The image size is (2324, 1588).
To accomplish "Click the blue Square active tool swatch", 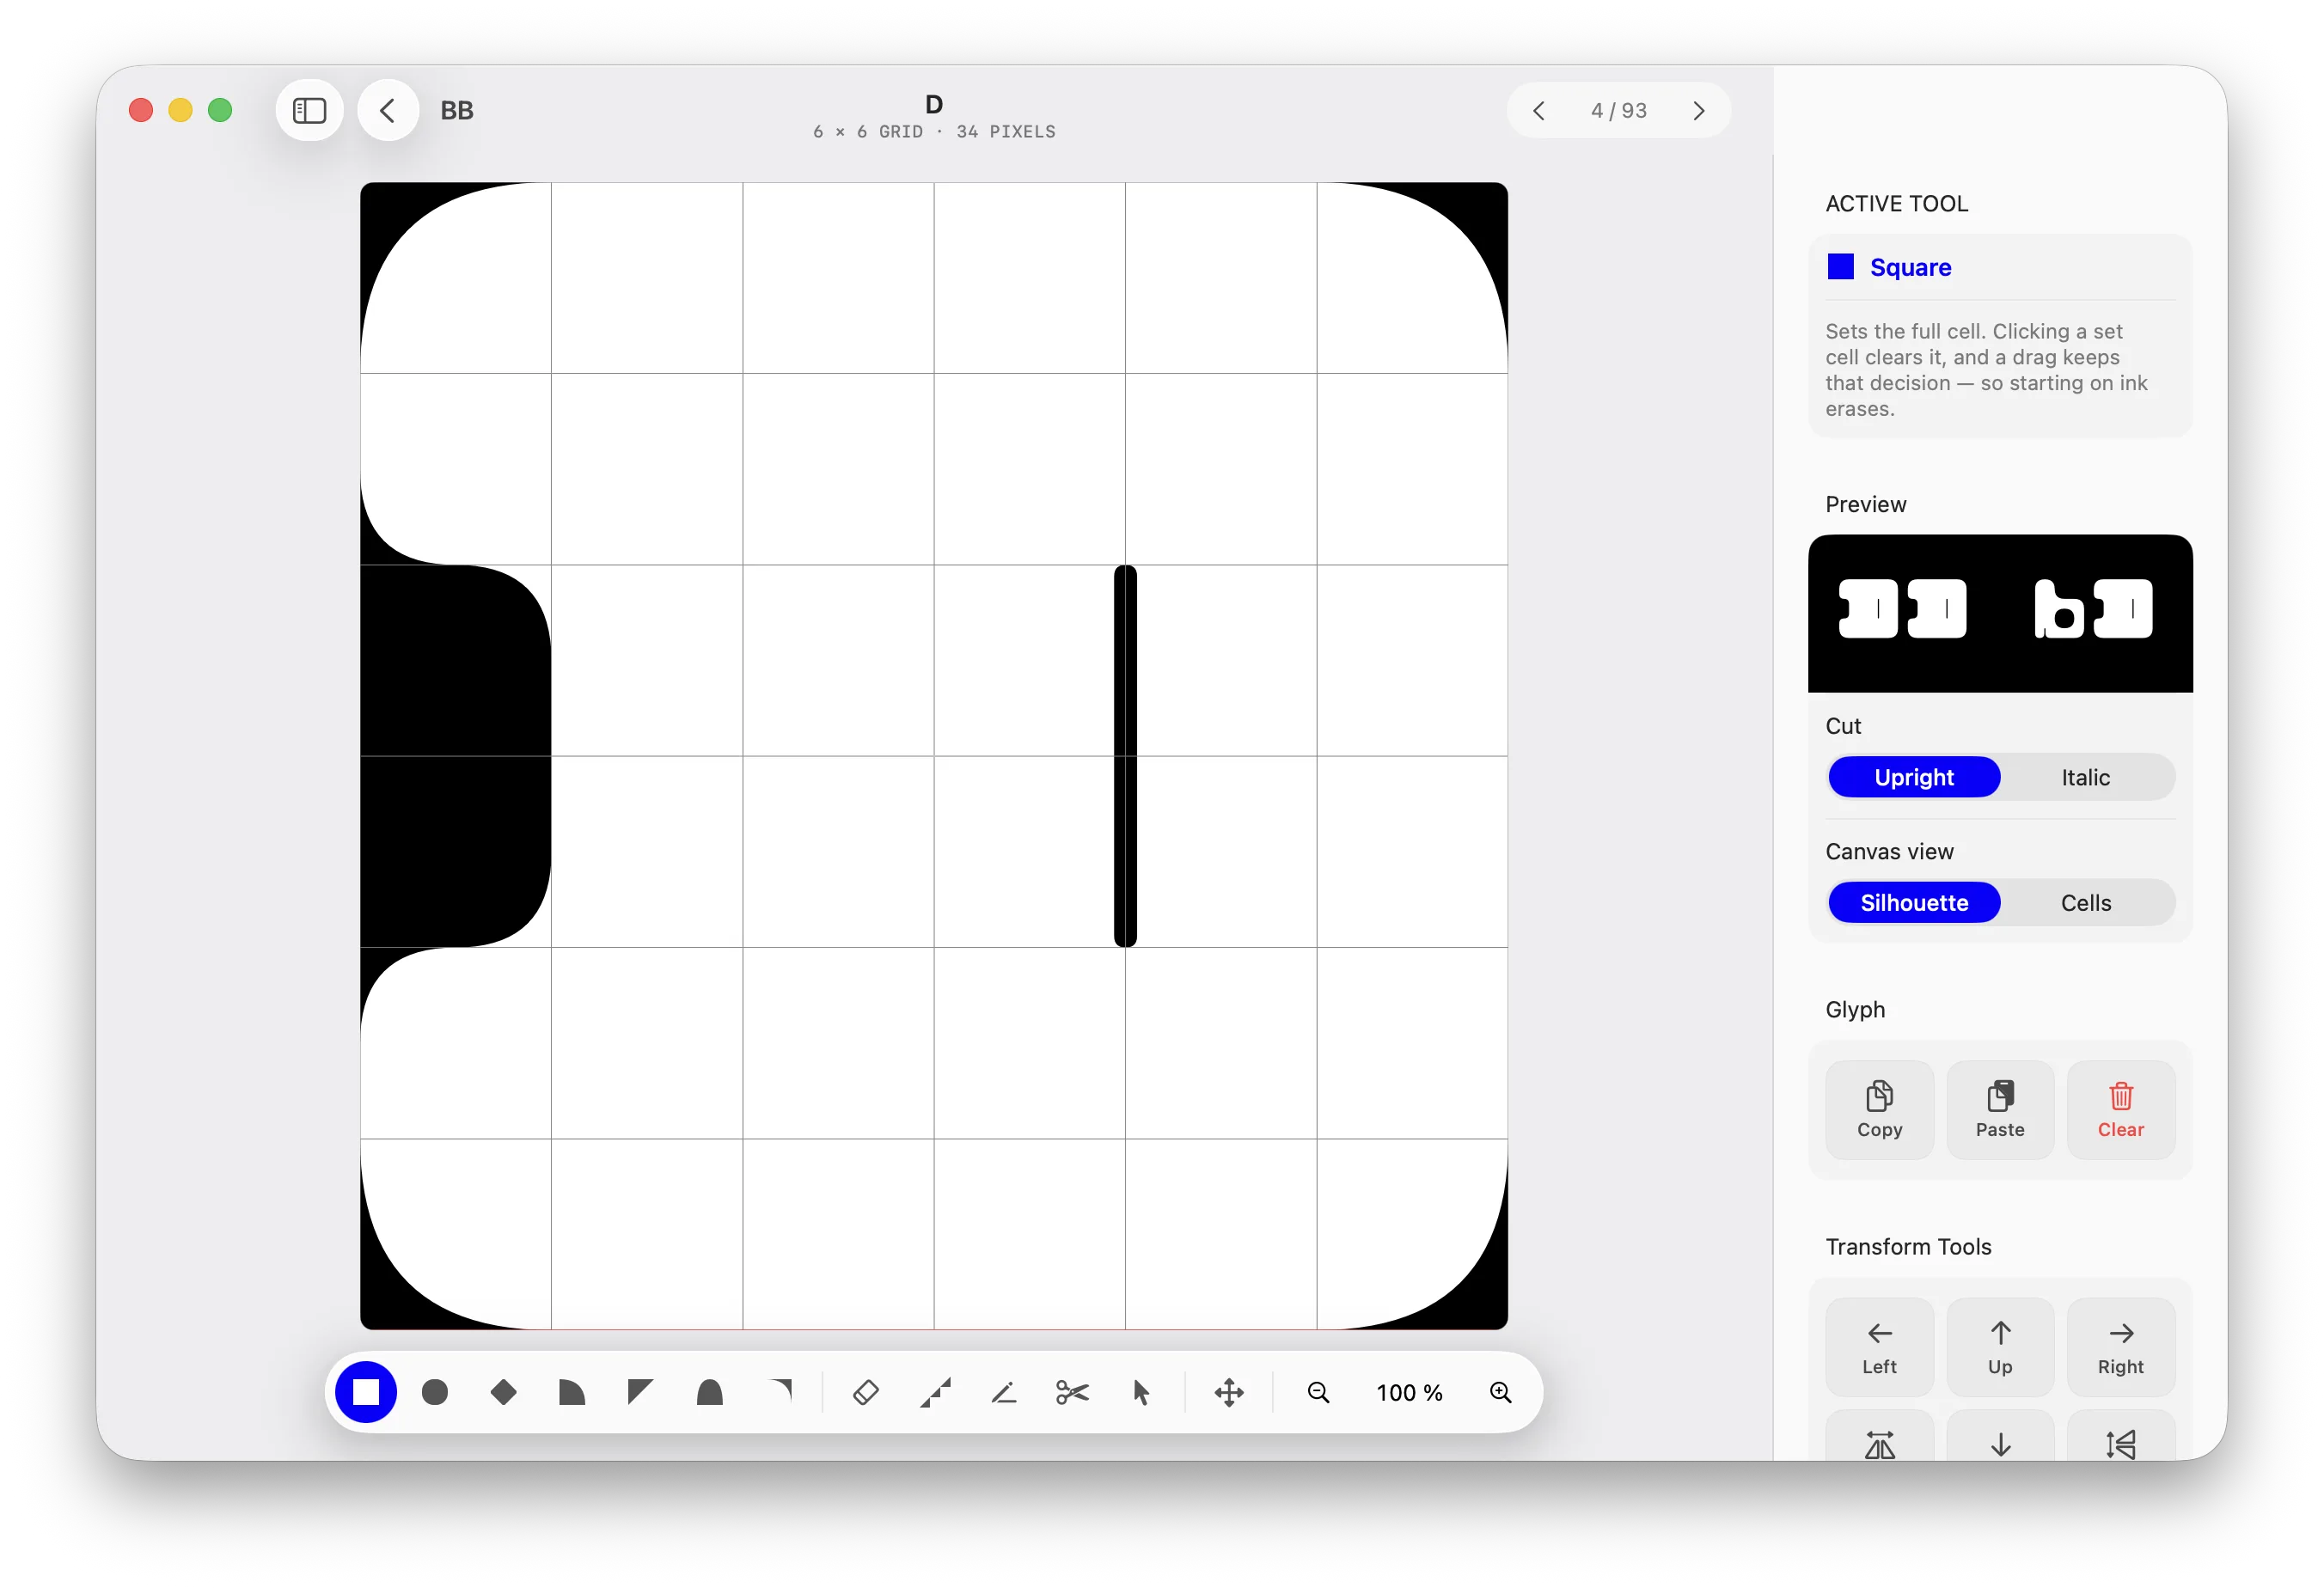I will tap(1840, 267).
